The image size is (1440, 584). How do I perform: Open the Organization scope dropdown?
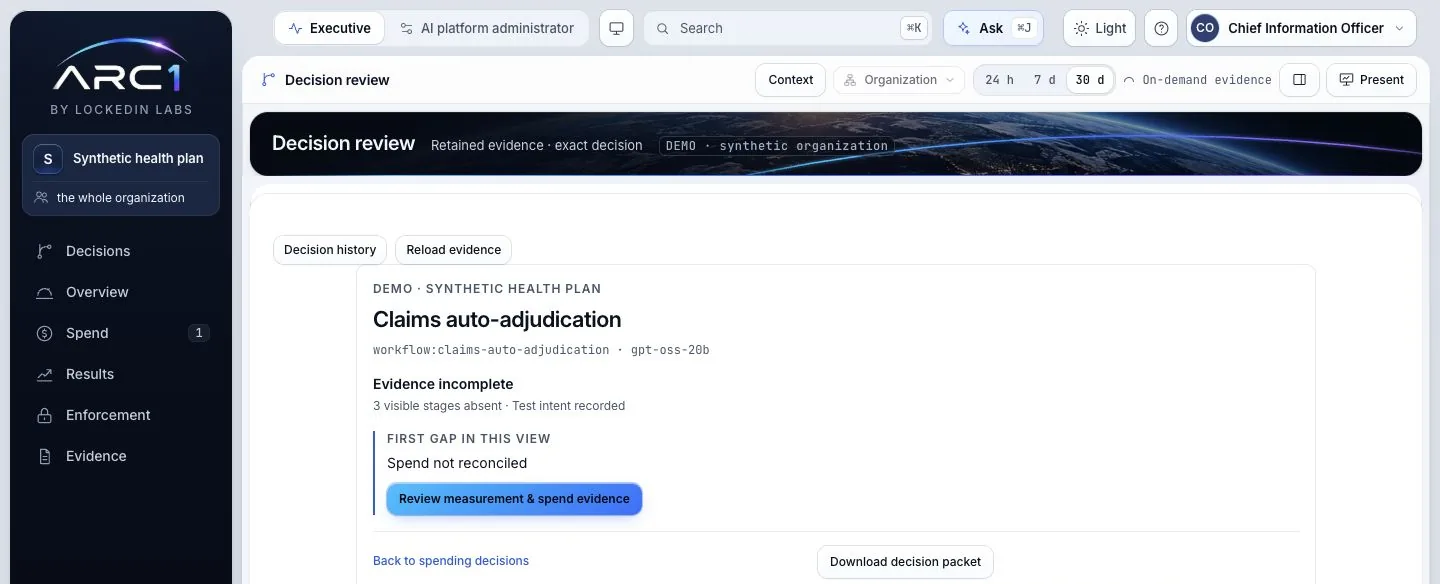(899, 80)
